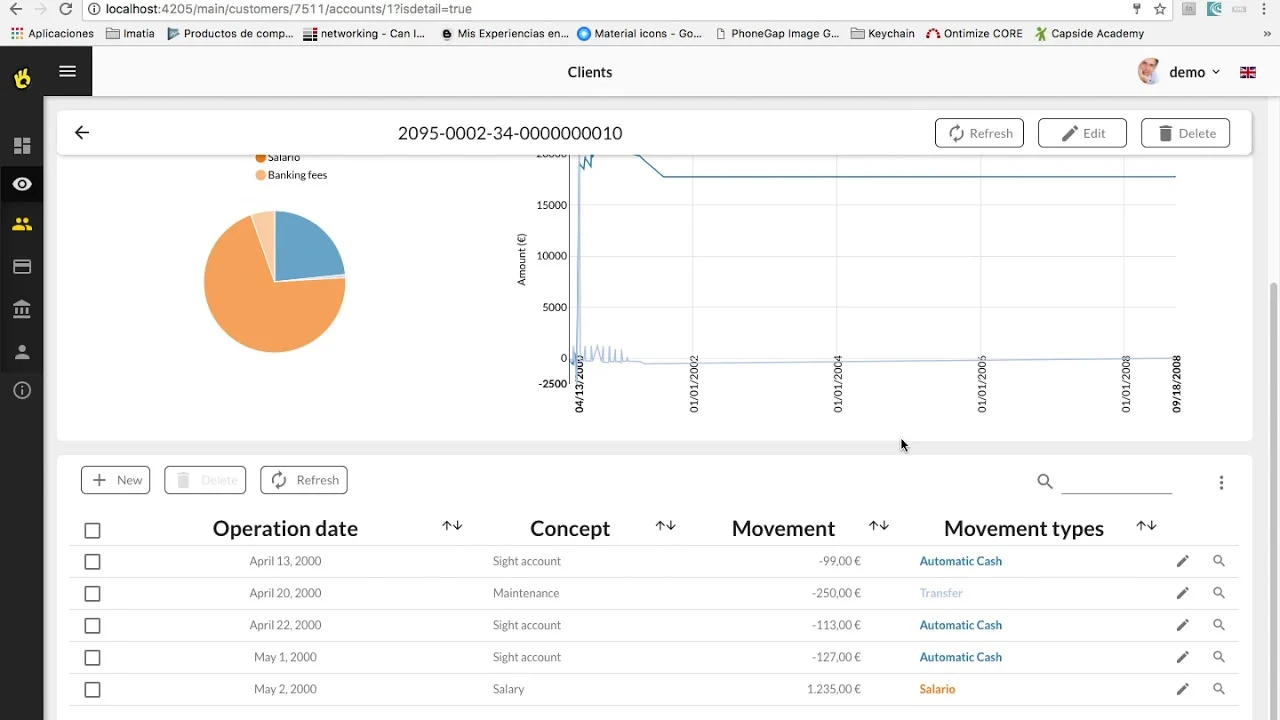
Task: Sort by Operation date column
Action: 452,526
